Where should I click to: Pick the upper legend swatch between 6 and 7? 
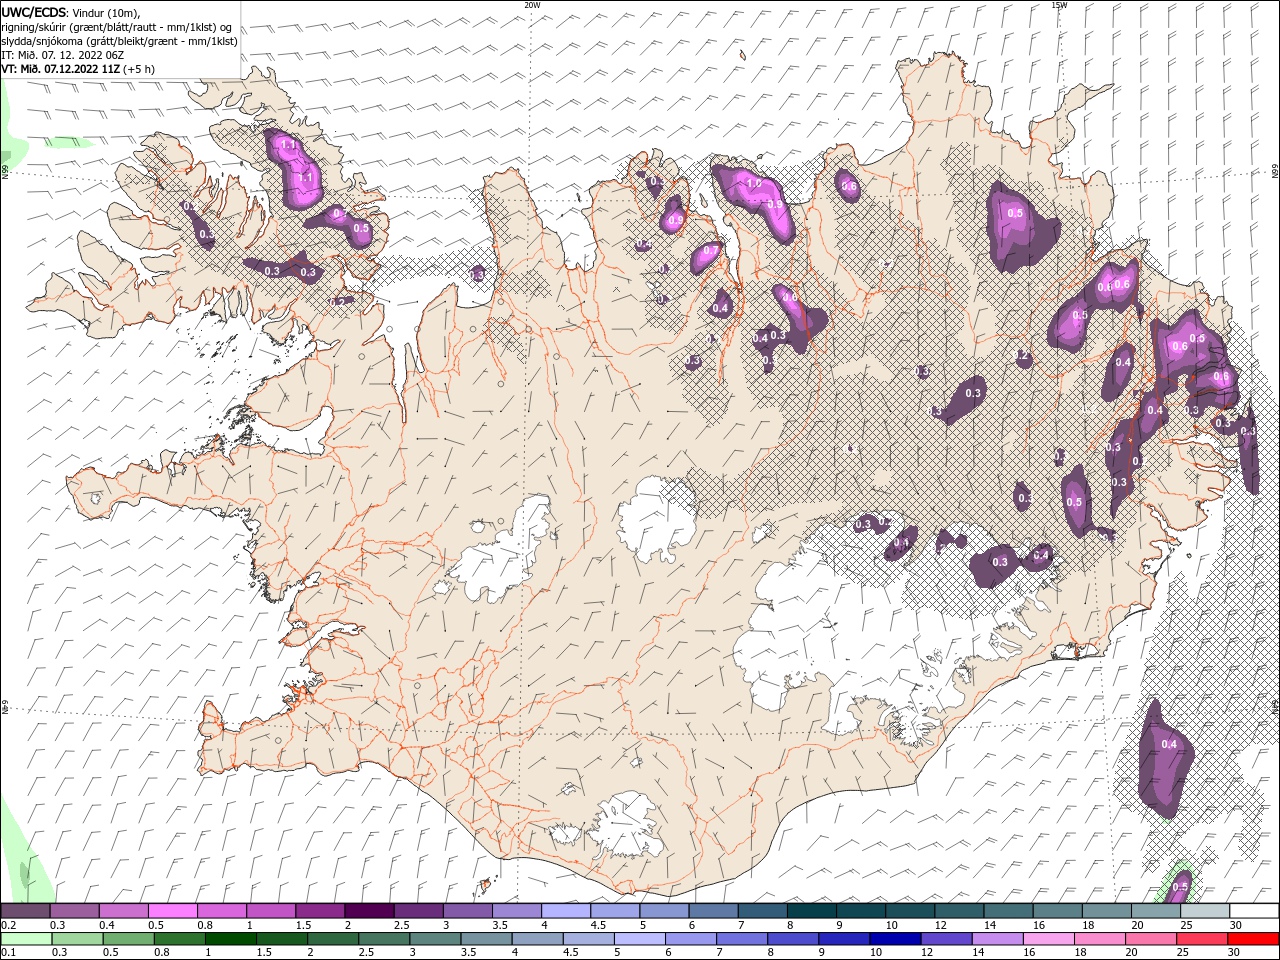713,911
